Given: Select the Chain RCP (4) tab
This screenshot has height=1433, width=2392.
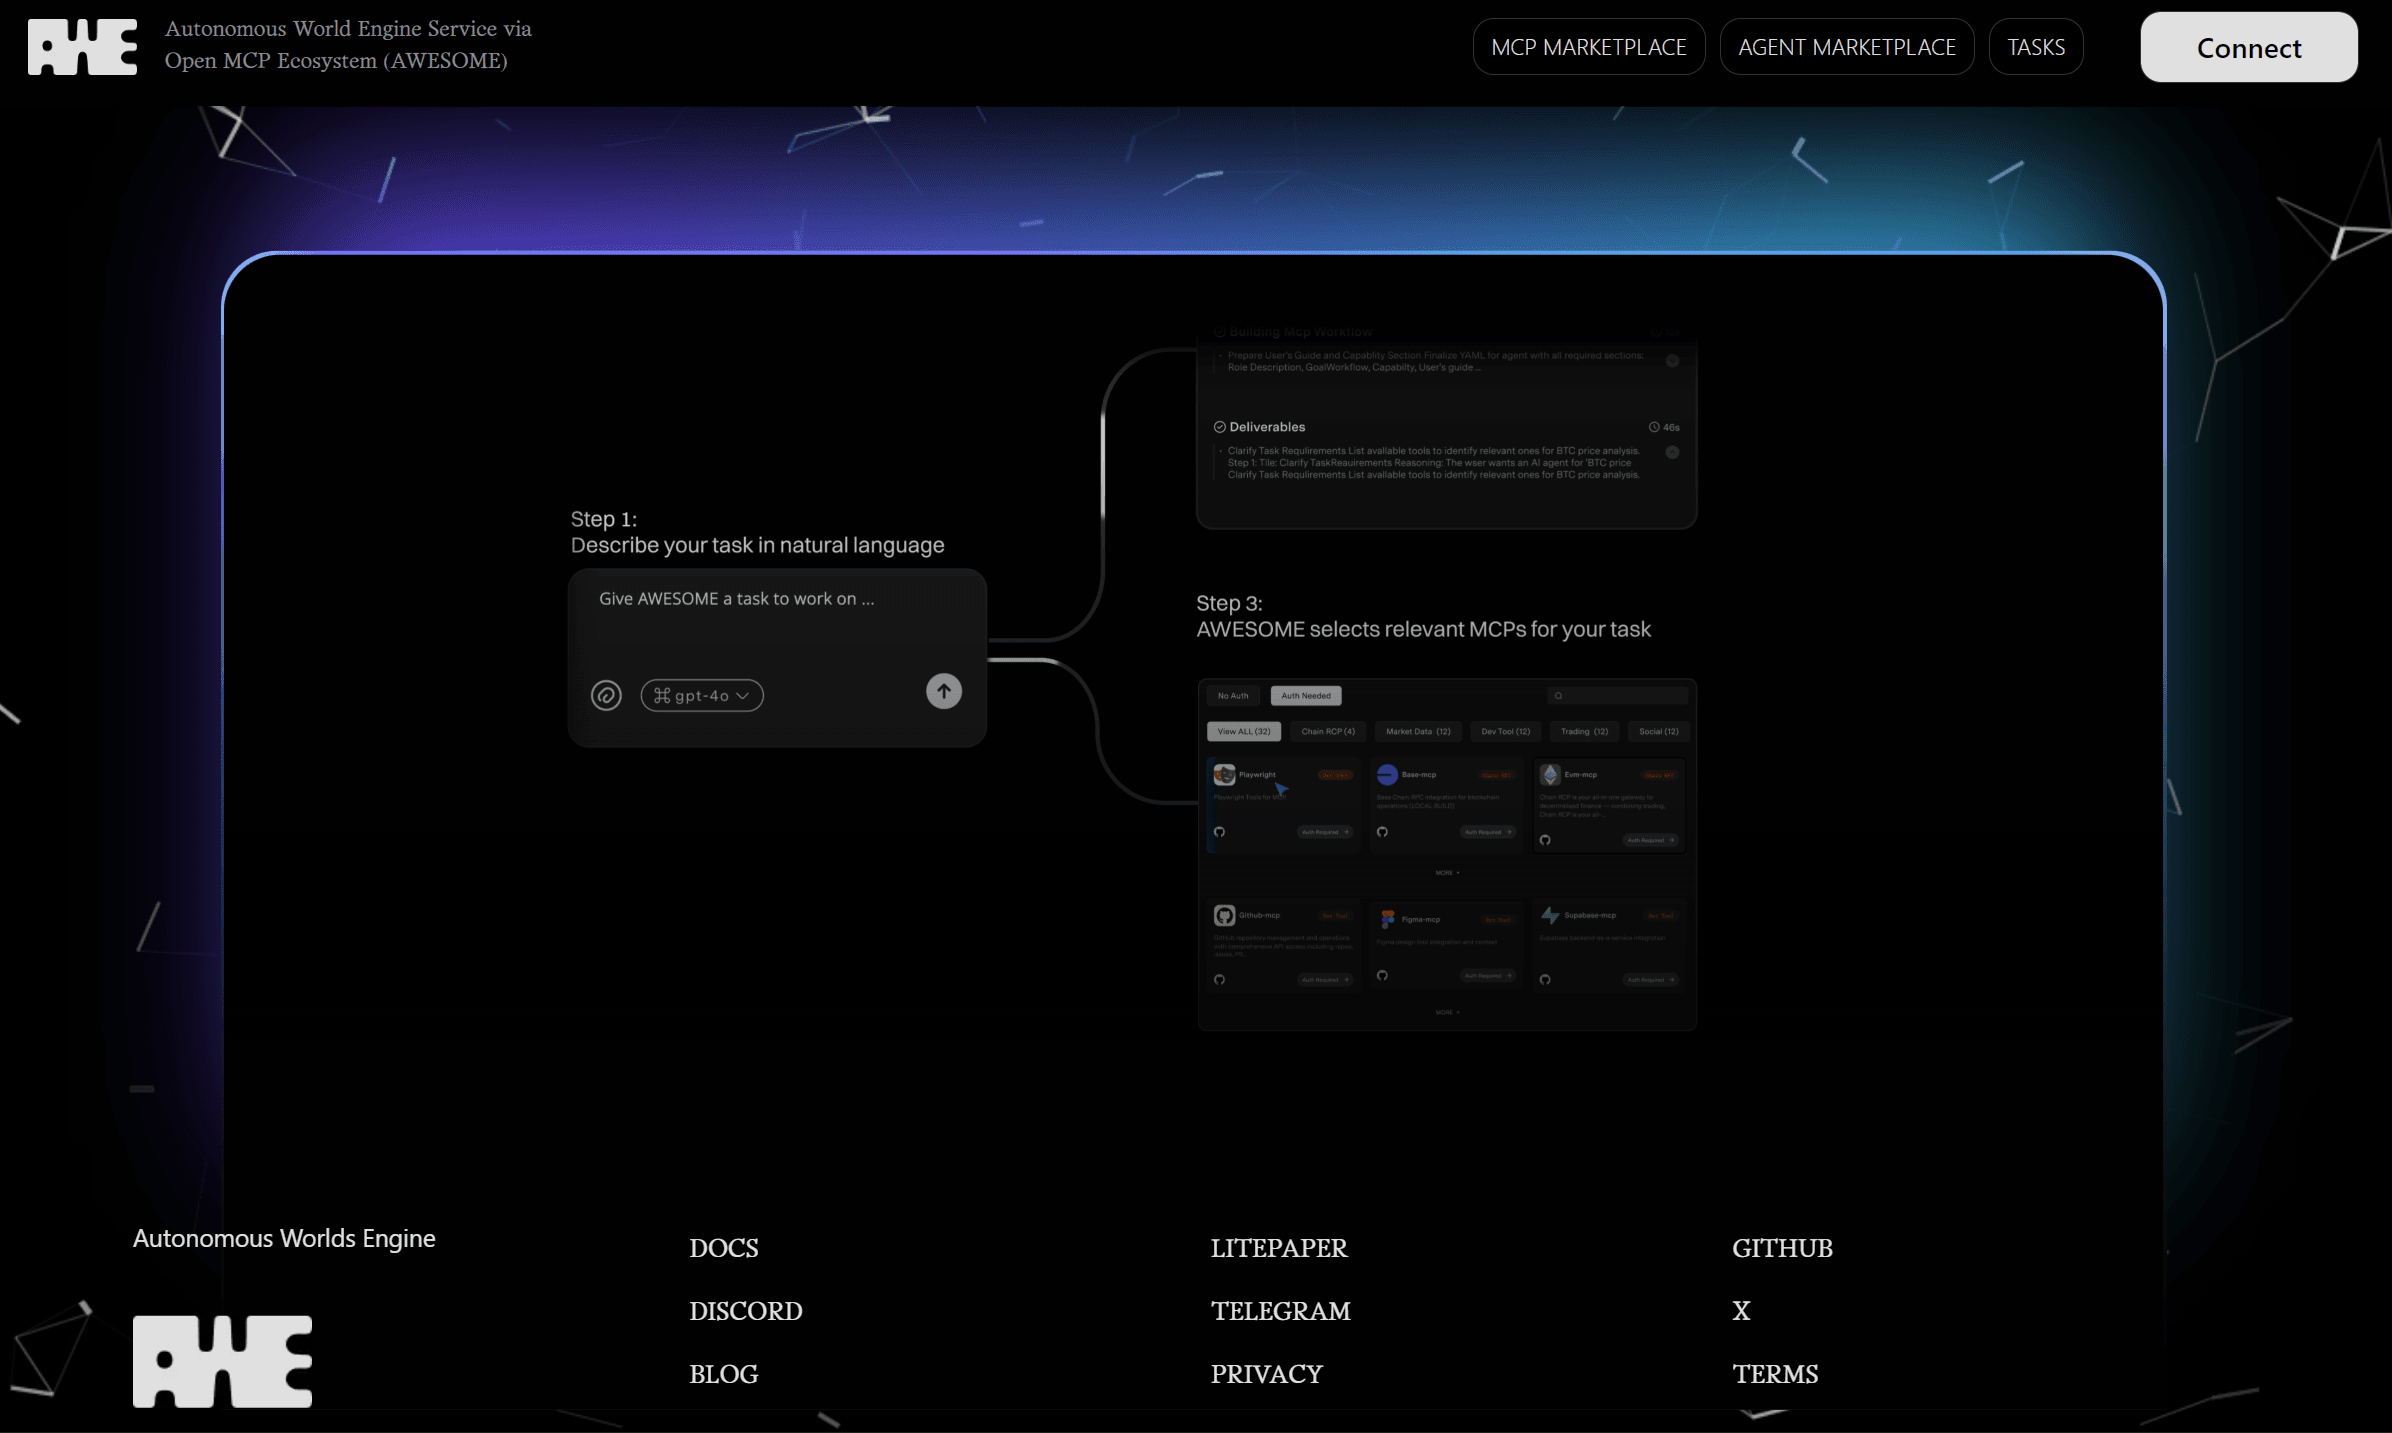Looking at the screenshot, I should [x=1327, y=732].
